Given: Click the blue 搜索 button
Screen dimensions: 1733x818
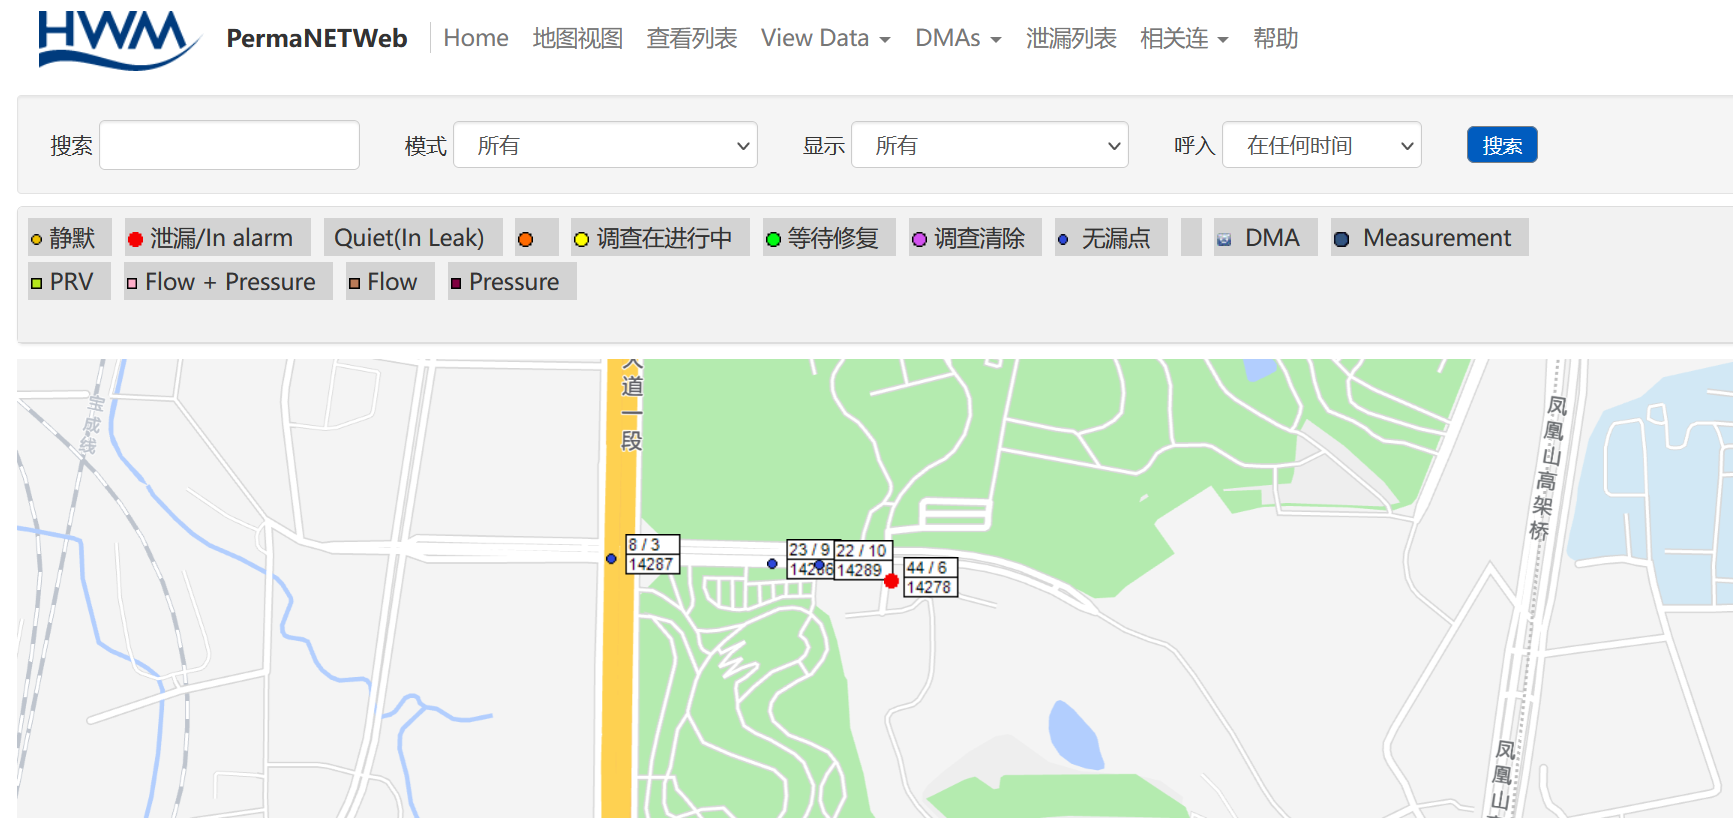Looking at the screenshot, I should pos(1501,145).
